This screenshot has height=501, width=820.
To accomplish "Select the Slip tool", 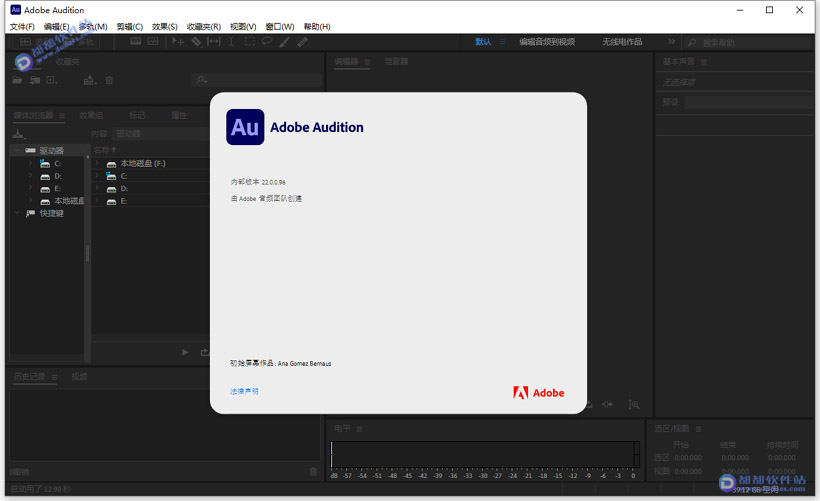I will coord(214,41).
